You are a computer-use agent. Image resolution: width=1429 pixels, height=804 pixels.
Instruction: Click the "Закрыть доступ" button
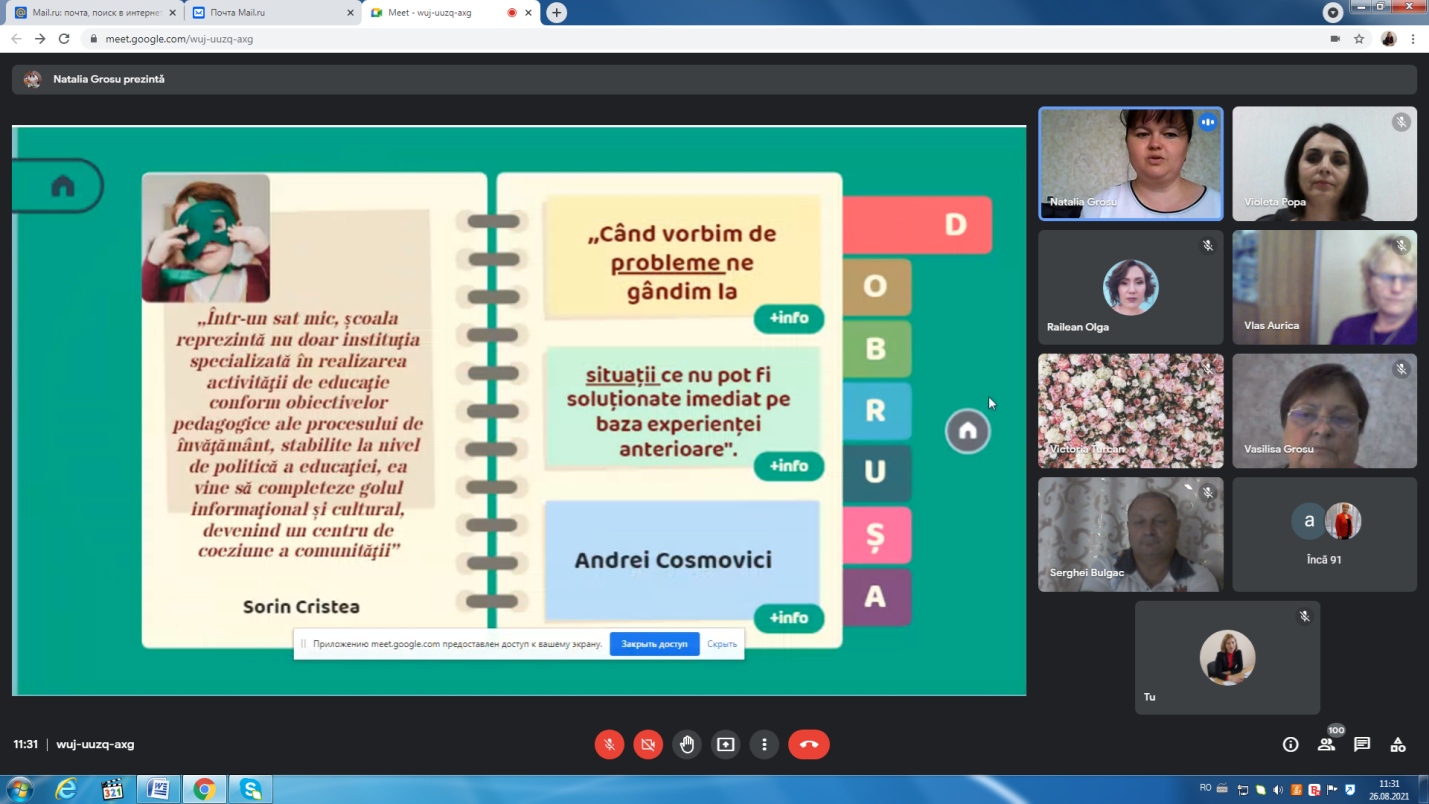[x=654, y=644]
